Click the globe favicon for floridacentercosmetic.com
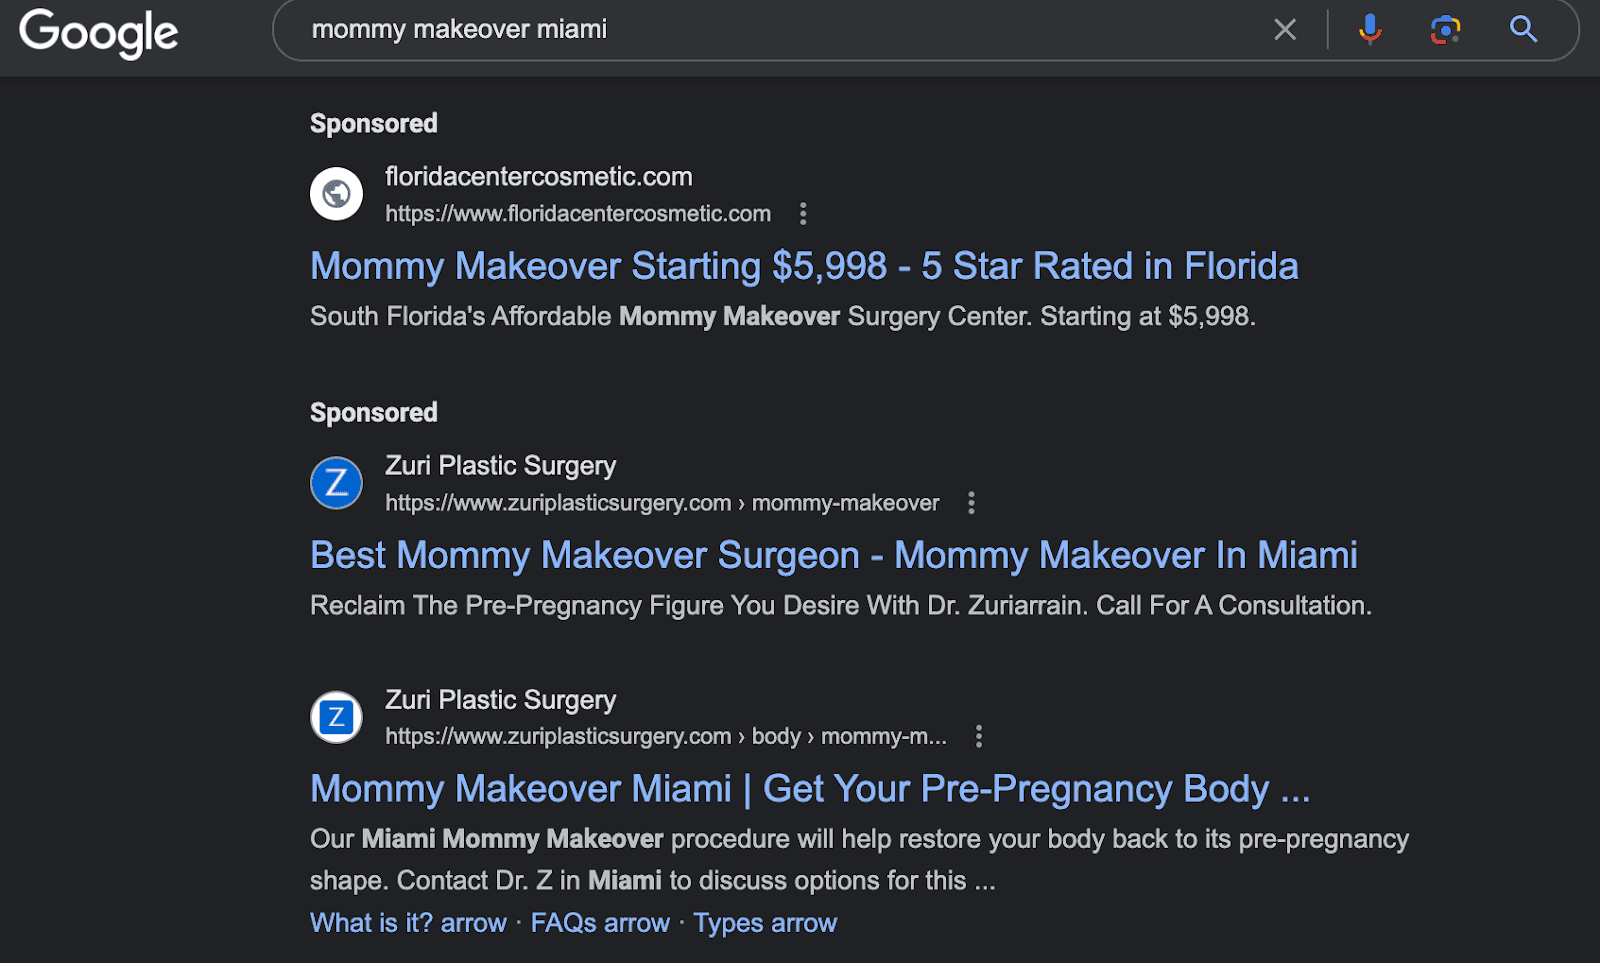1600x963 pixels. (x=336, y=193)
